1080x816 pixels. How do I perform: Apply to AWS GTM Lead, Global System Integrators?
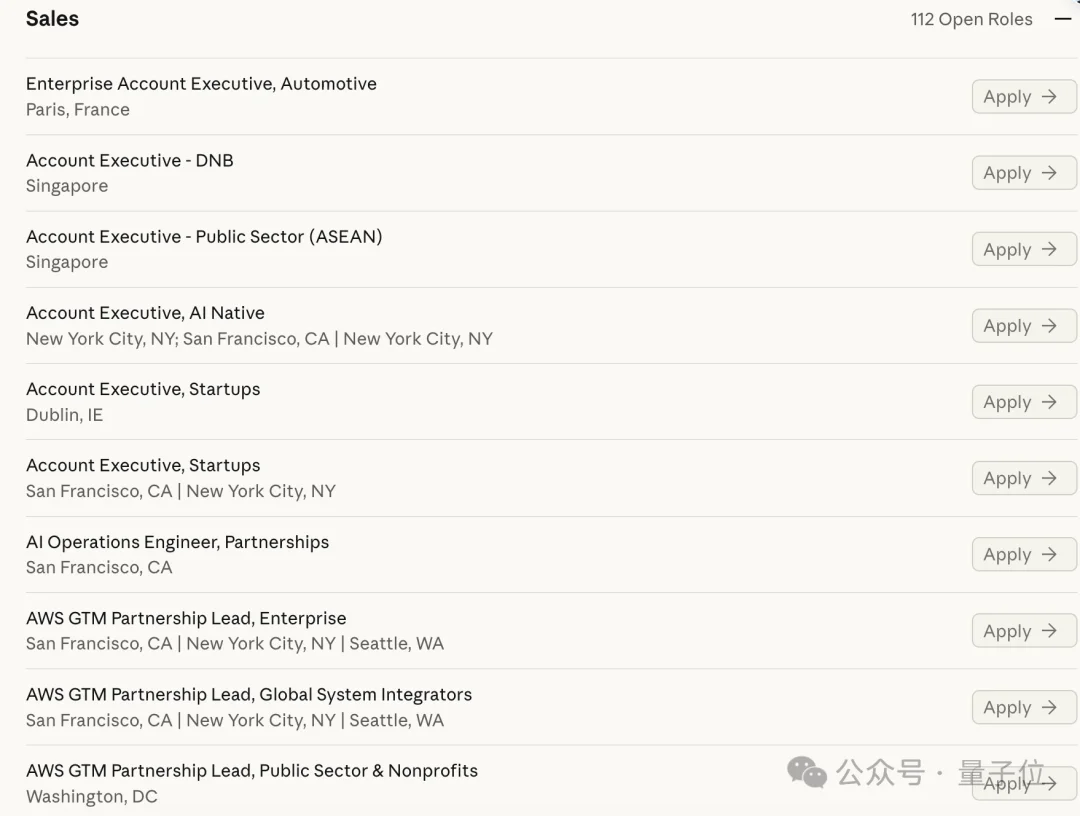click(1024, 707)
